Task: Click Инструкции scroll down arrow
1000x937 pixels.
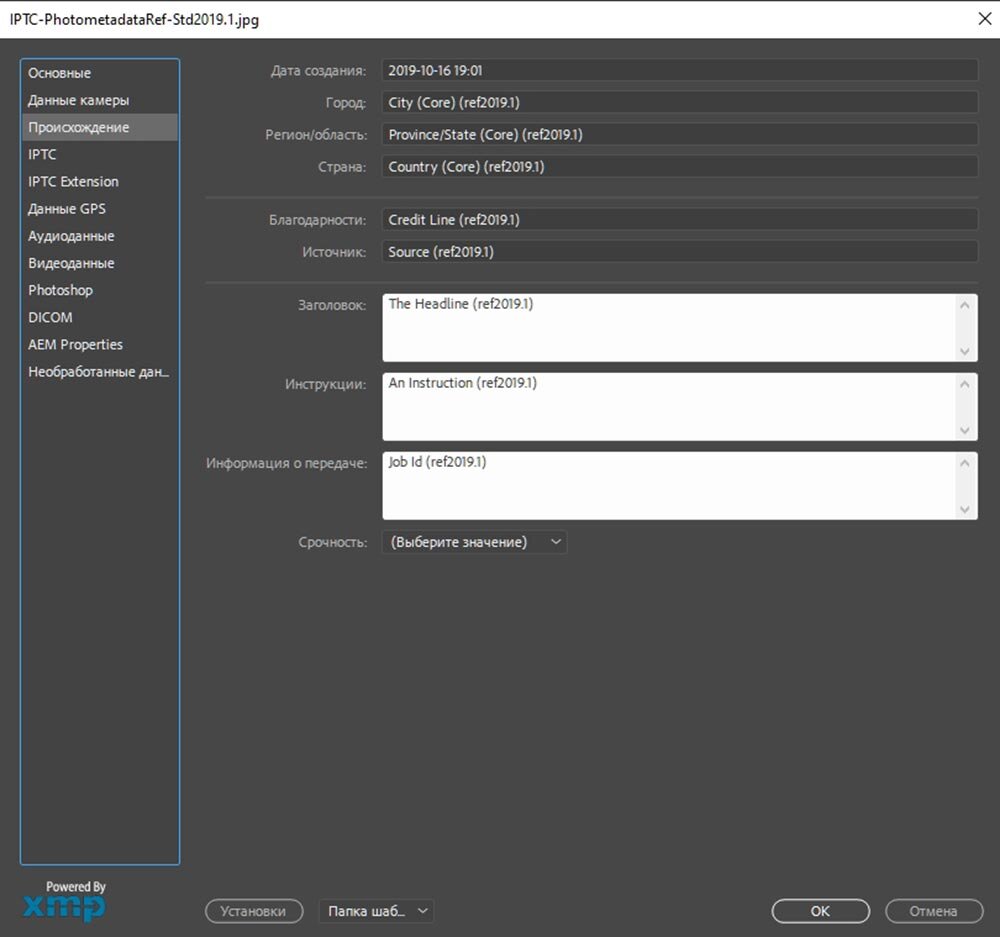Action: tap(964, 431)
